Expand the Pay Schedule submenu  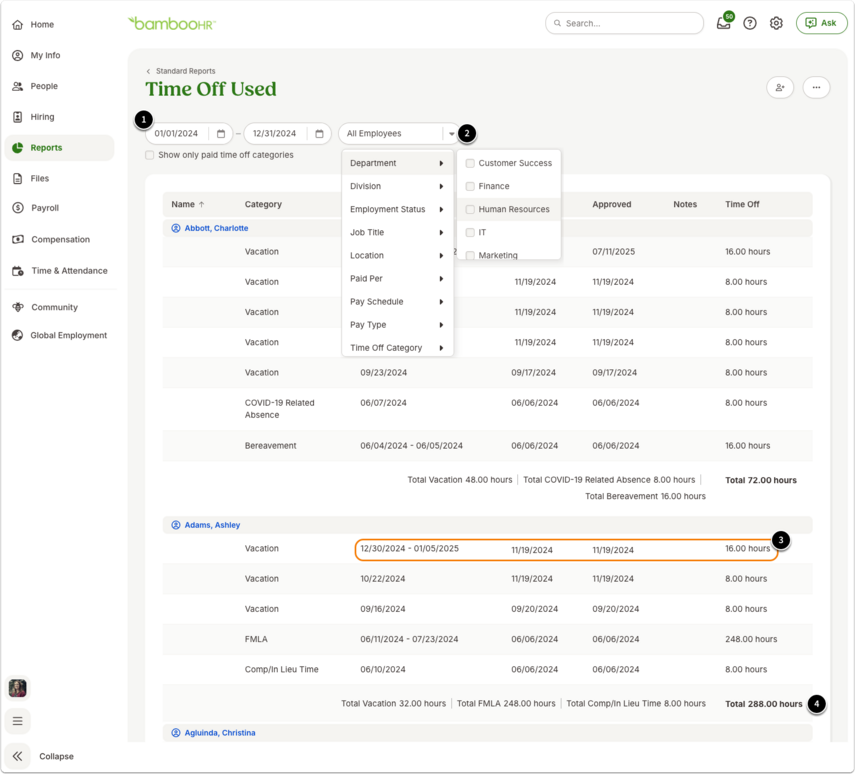click(398, 302)
